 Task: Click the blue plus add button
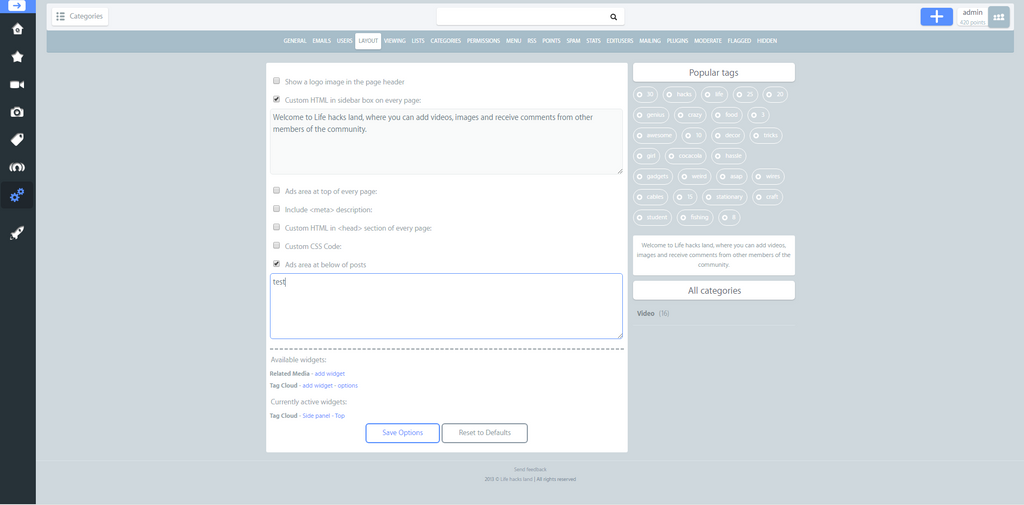936,17
